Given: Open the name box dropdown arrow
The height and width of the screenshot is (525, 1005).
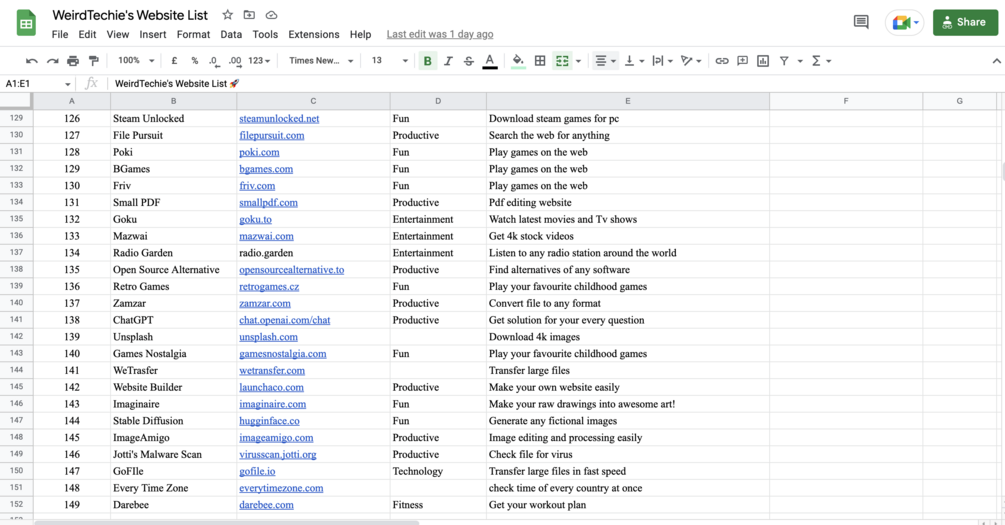Looking at the screenshot, I should tap(67, 84).
